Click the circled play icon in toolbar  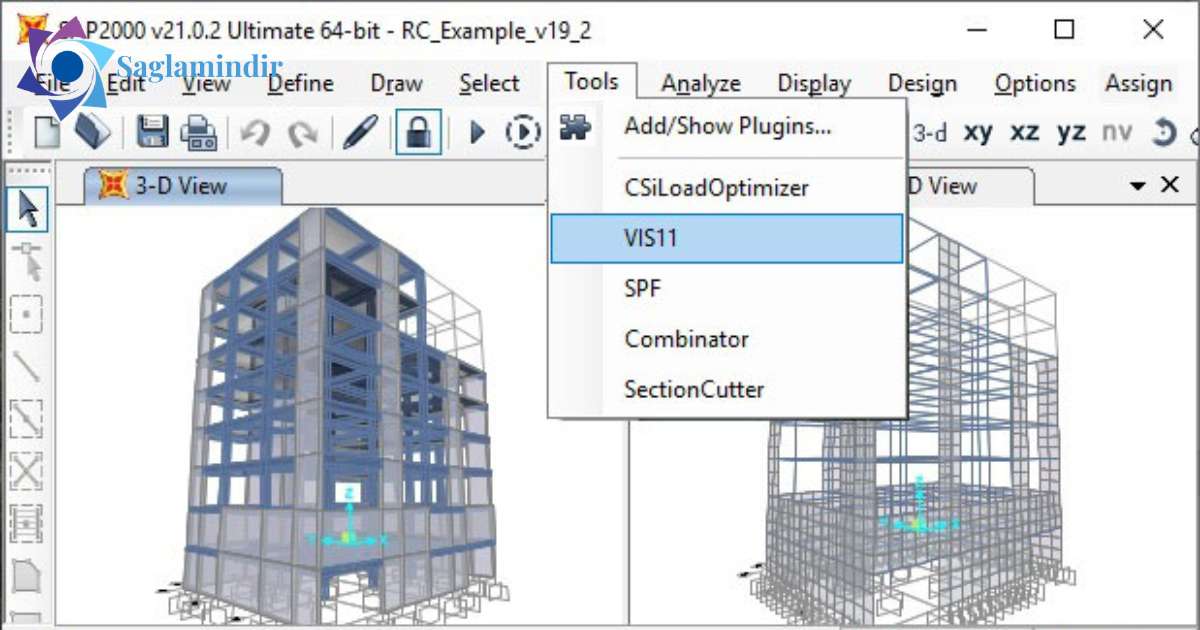522,132
